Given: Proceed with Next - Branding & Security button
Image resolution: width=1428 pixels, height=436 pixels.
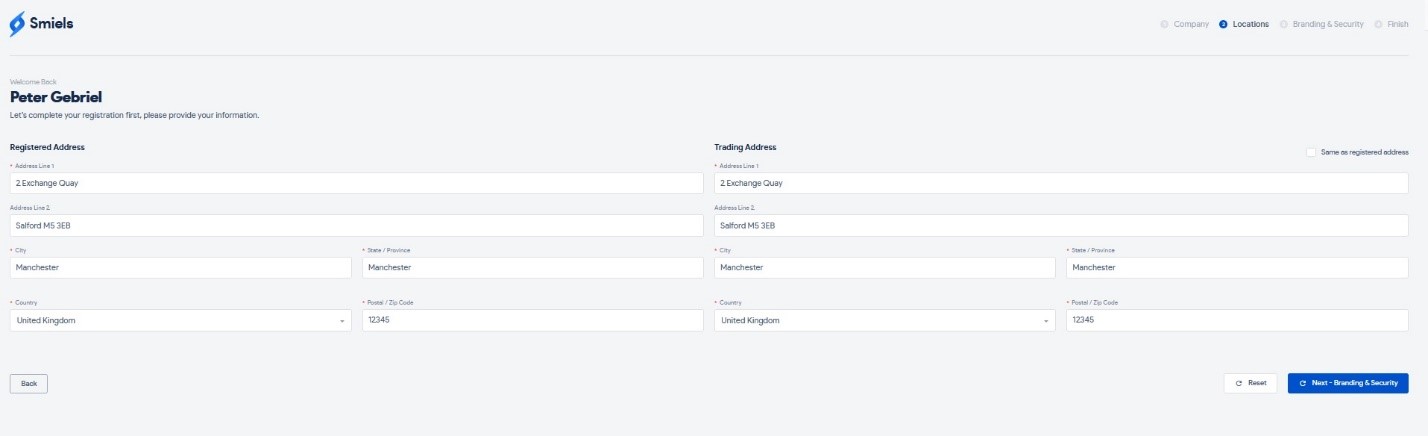Looking at the screenshot, I should pos(1348,383).
